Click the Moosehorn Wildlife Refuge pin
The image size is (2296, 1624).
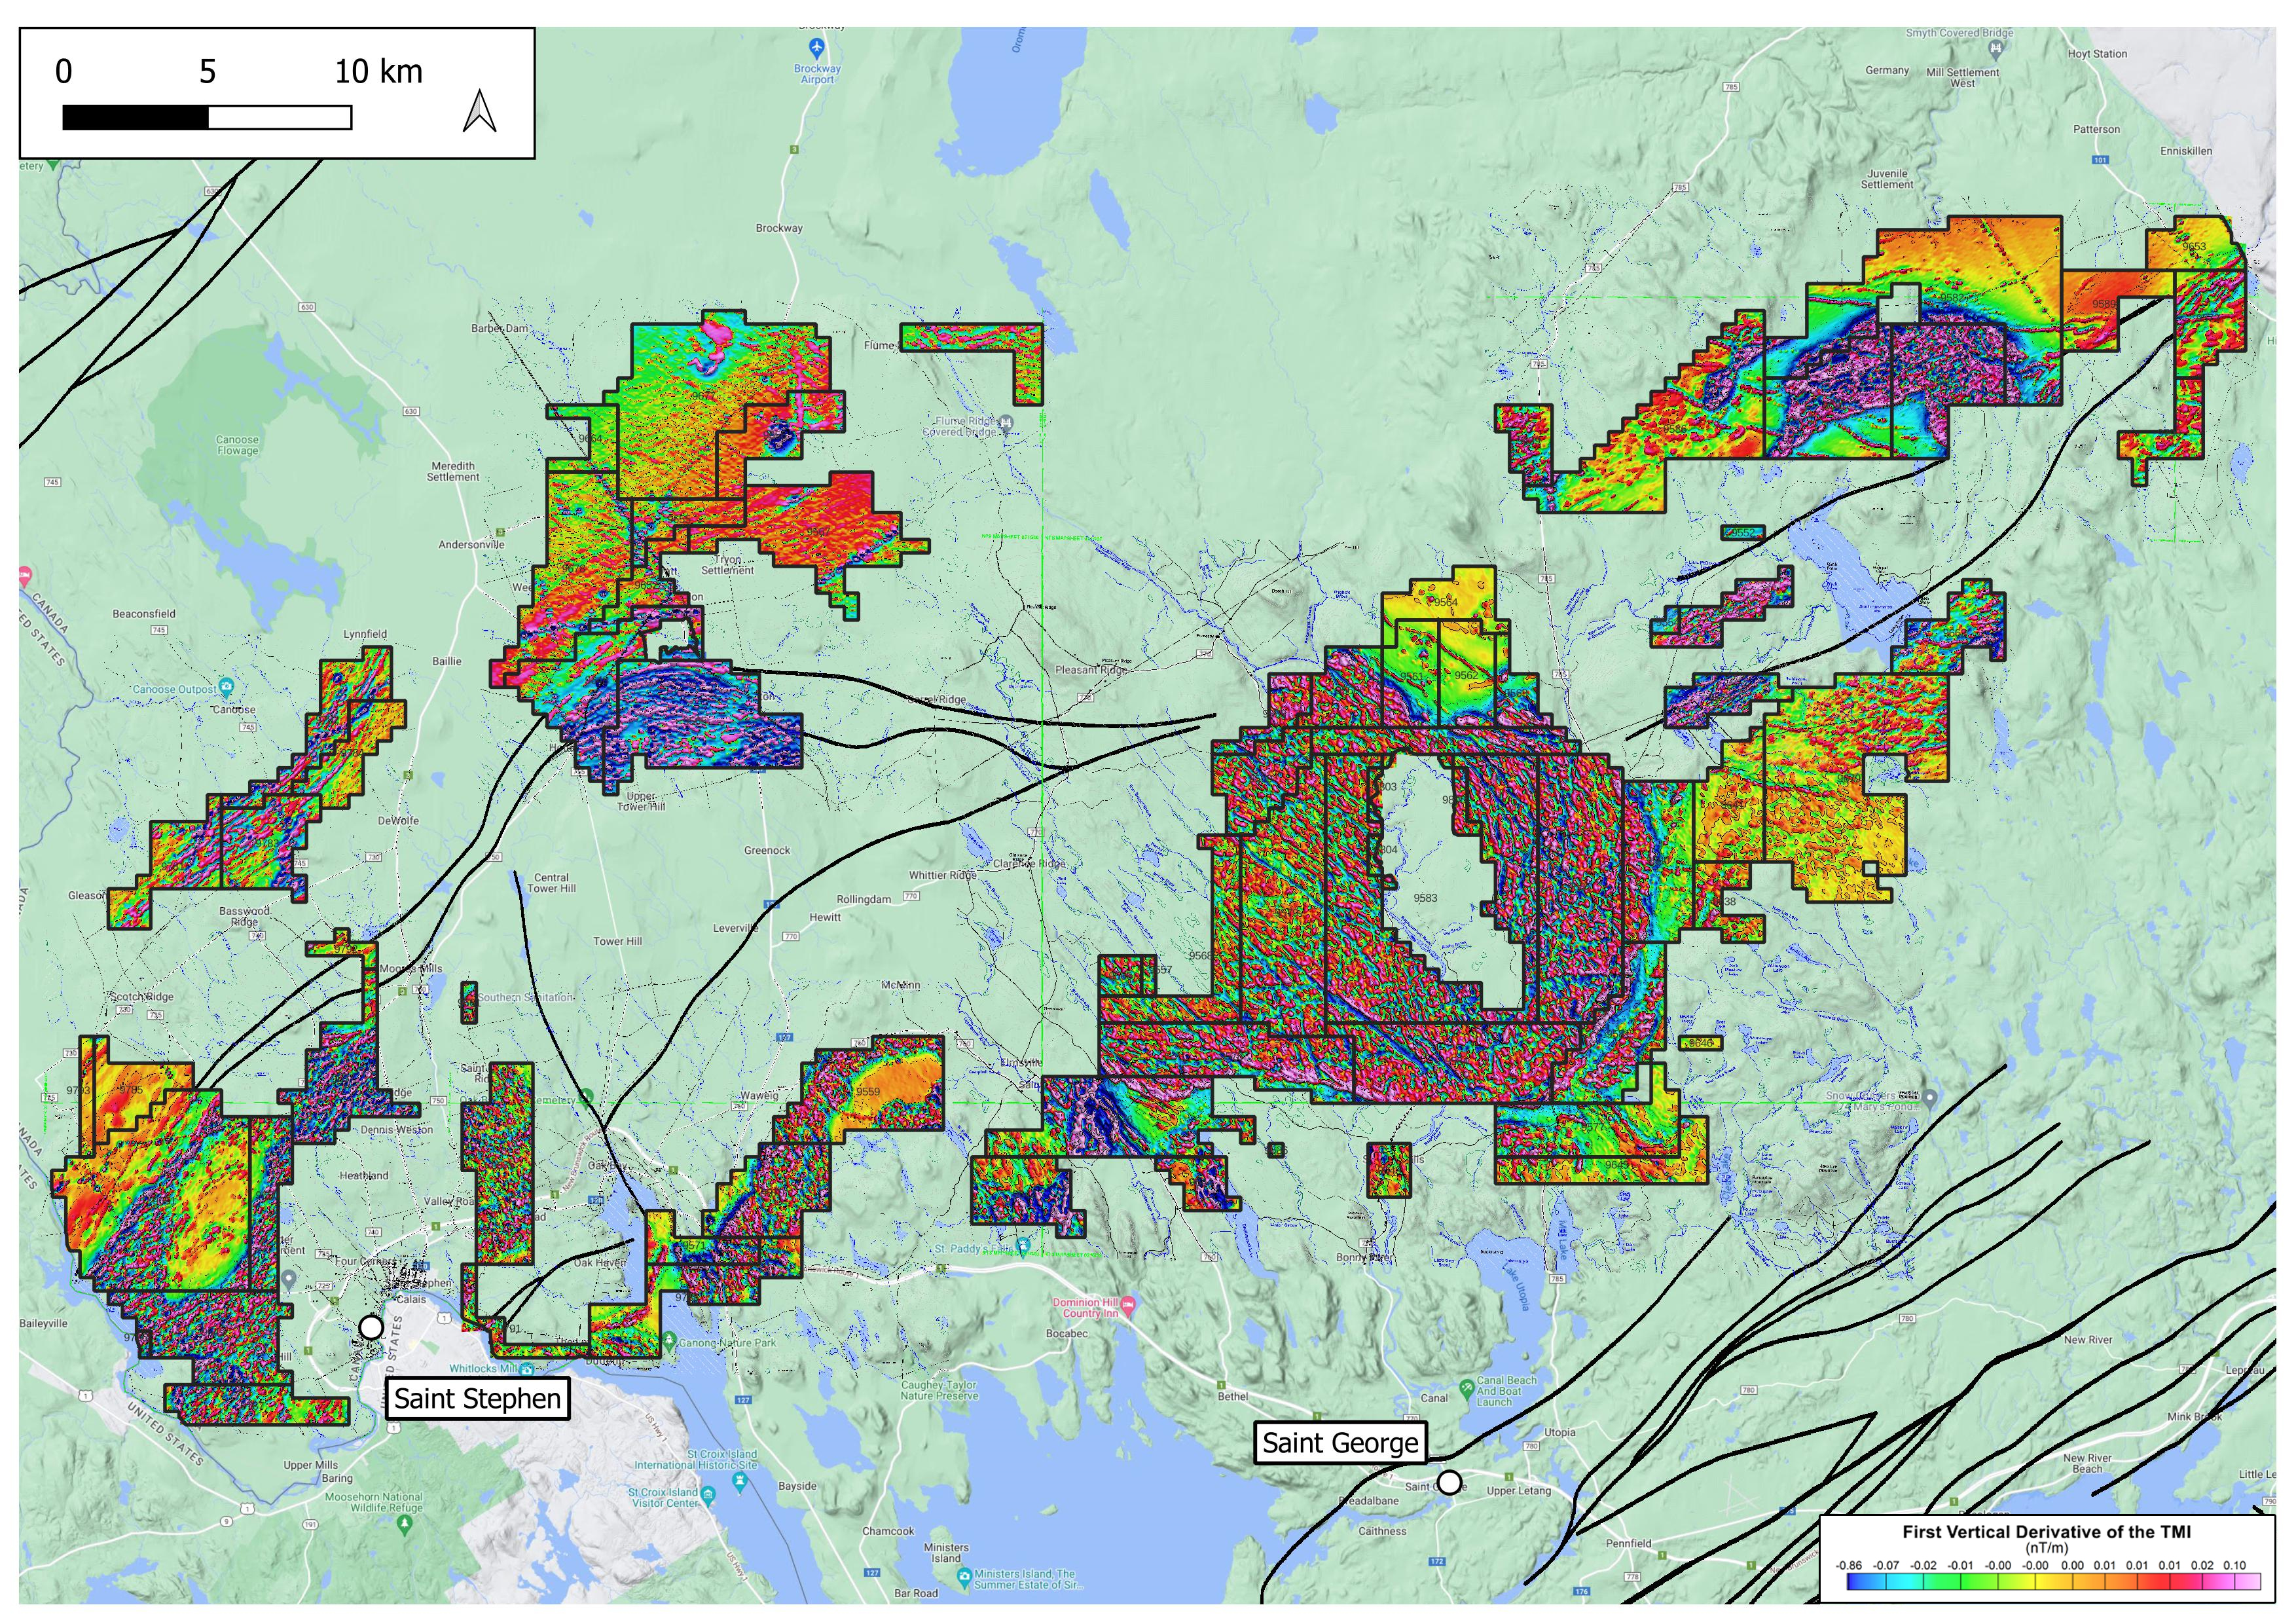pyautogui.click(x=404, y=1524)
